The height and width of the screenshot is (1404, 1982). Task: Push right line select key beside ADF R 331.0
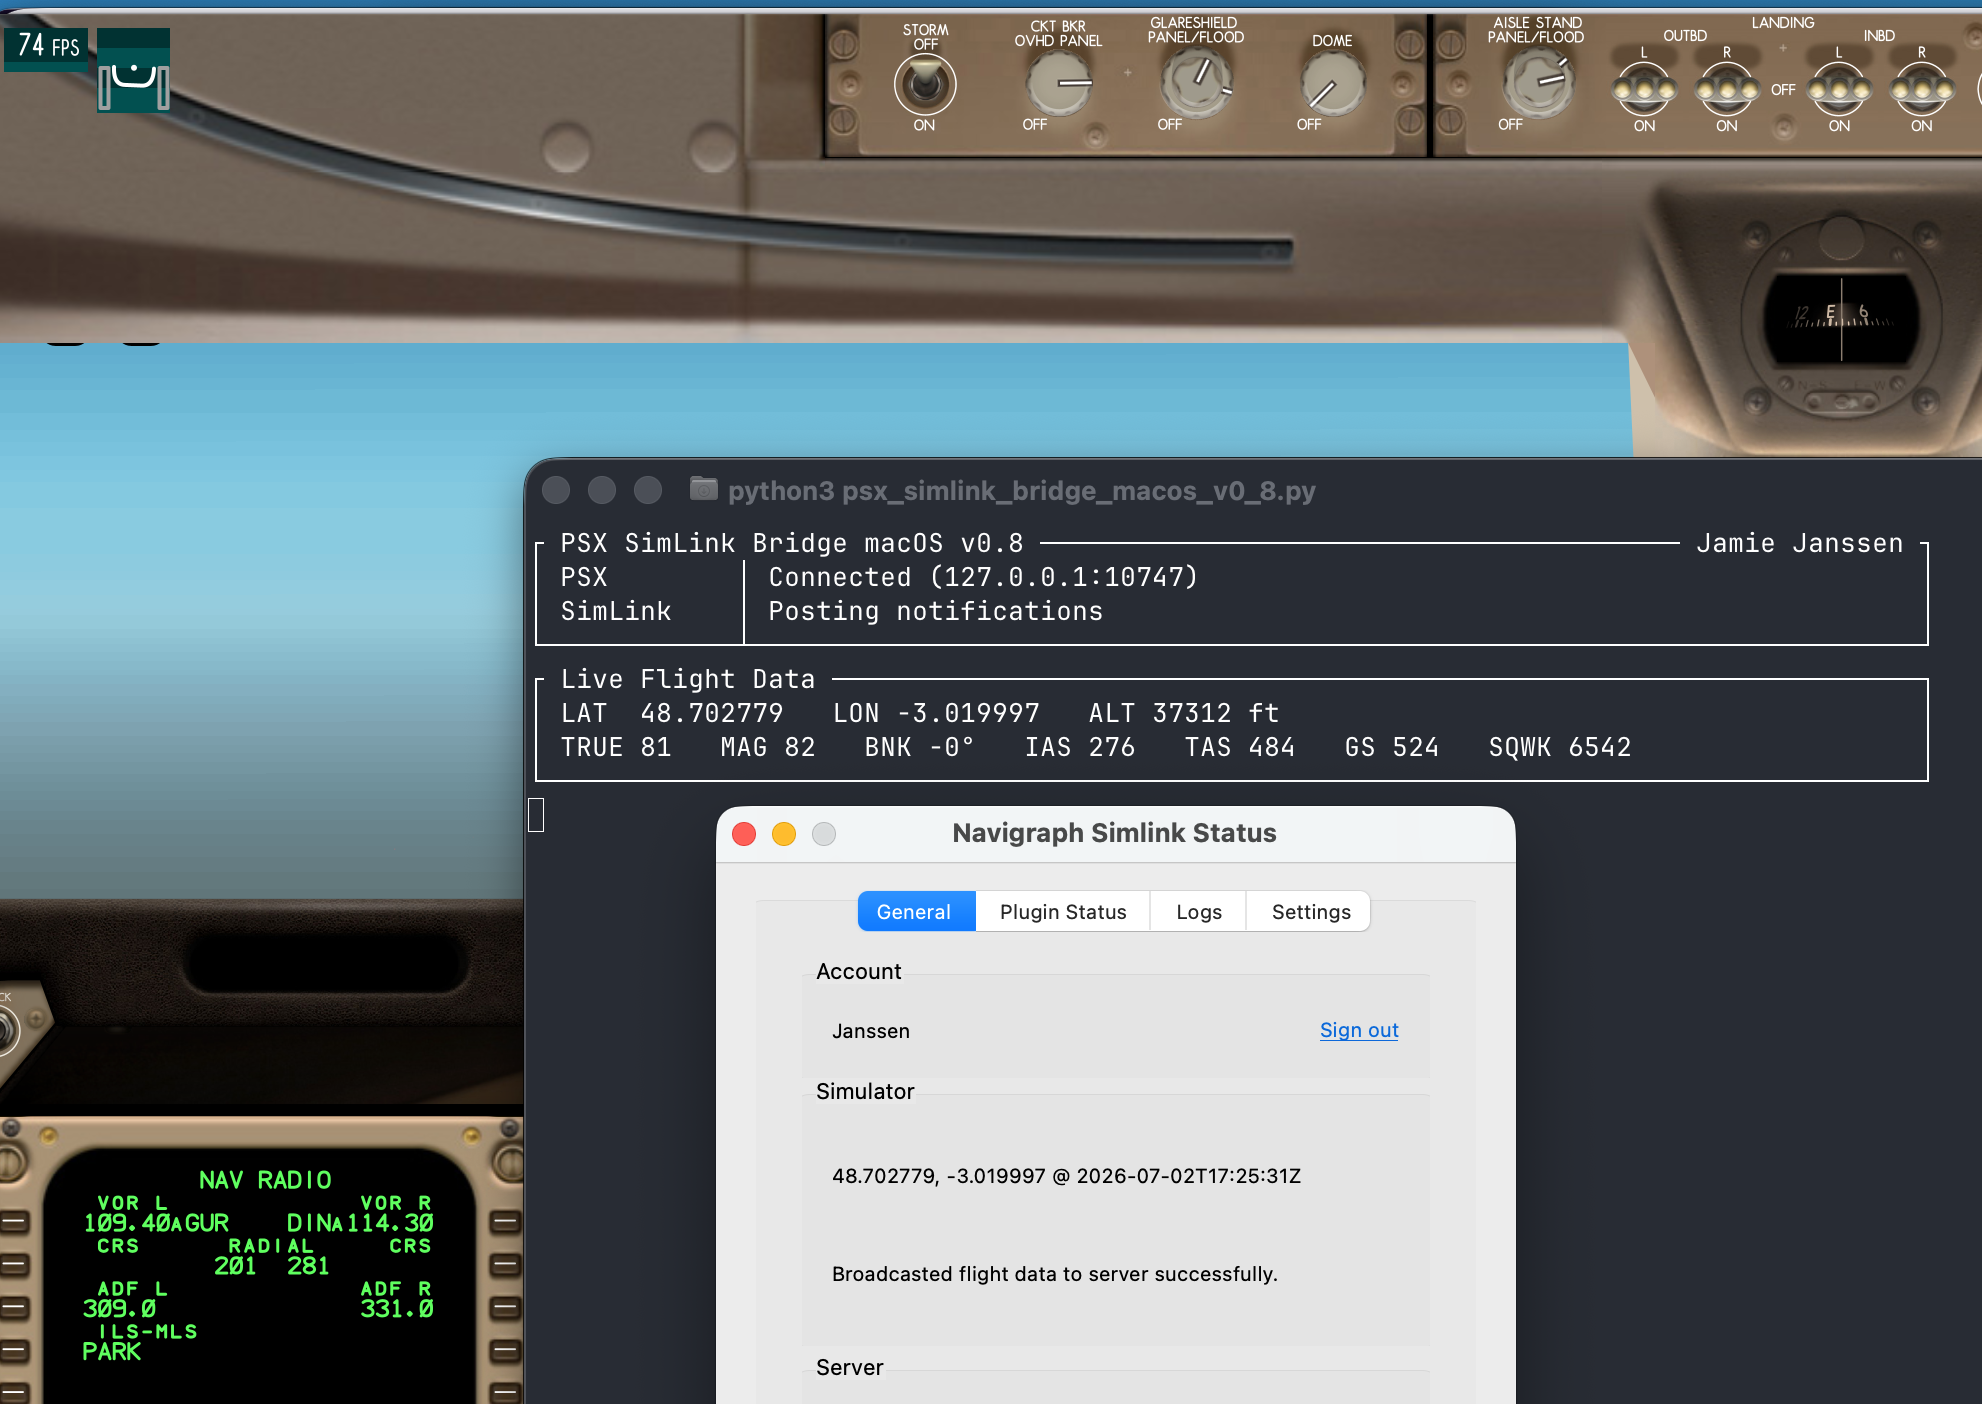(x=506, y=1308)
